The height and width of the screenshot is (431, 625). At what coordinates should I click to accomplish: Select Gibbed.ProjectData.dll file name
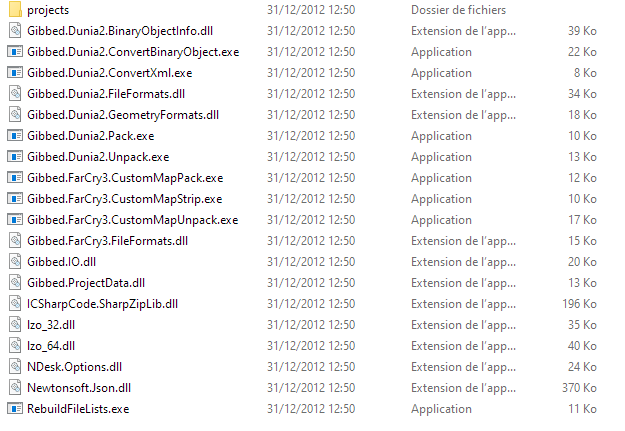(x=86, y=283)
